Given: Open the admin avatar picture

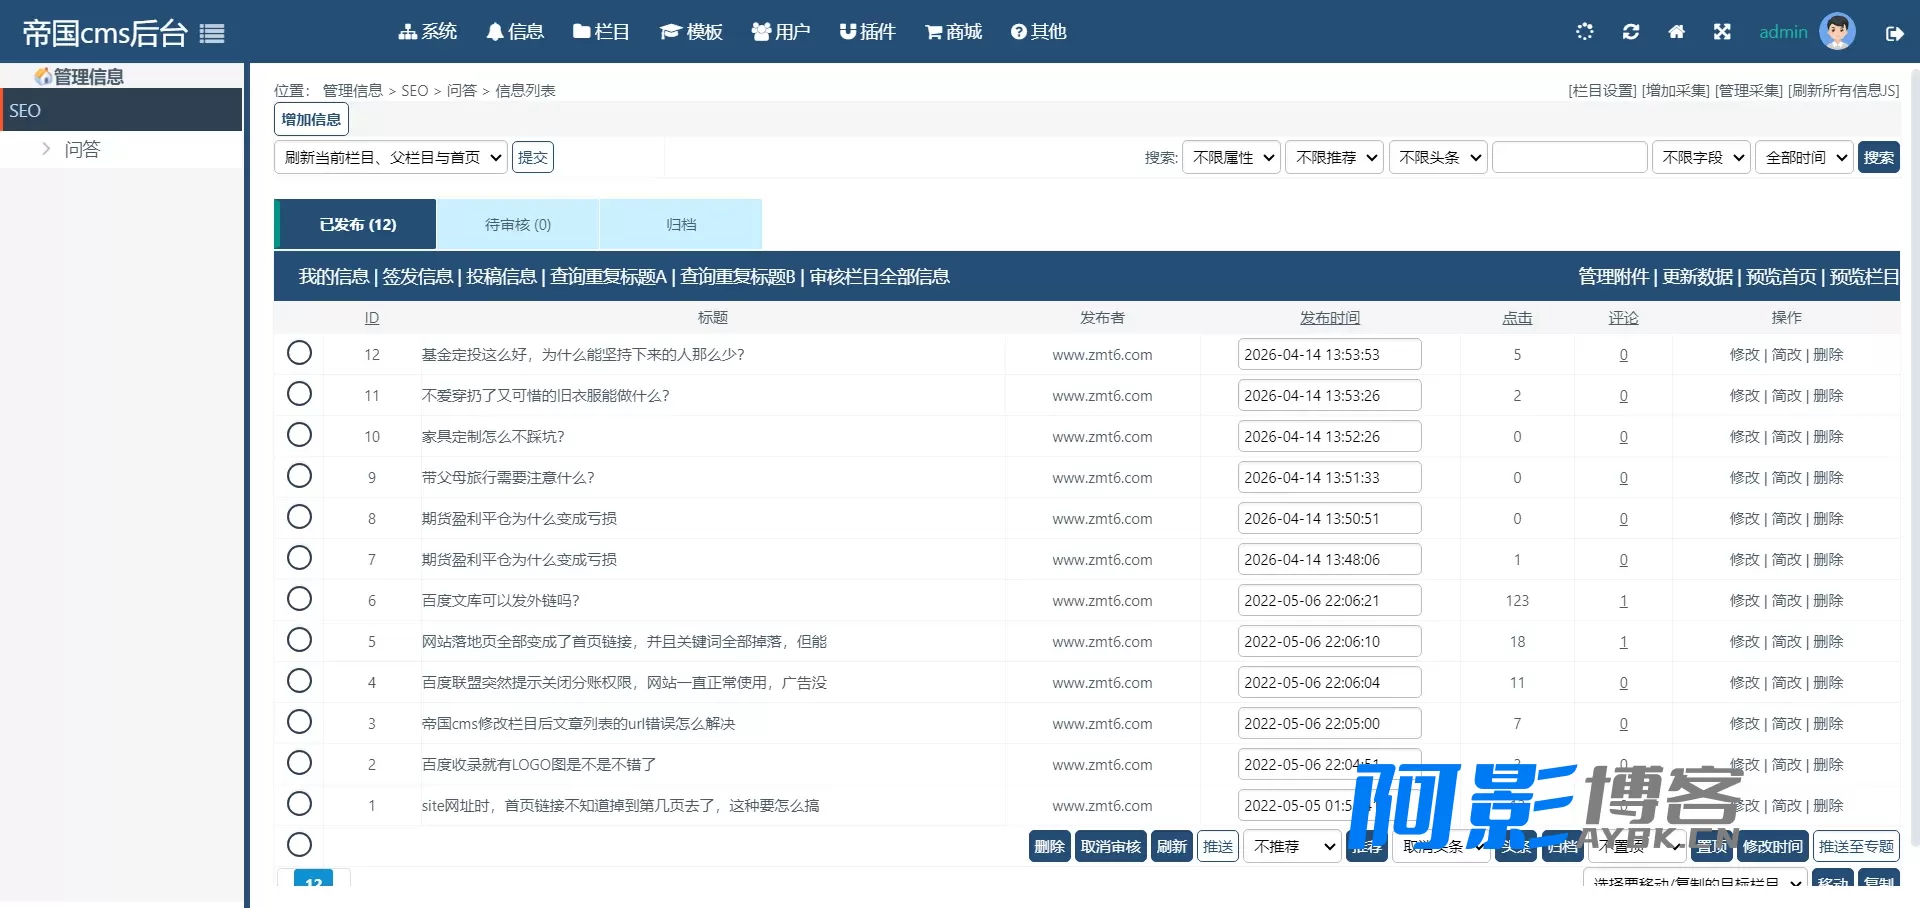Looking at the screenshot, I should pyautogui.click(x=1838, y=32).
